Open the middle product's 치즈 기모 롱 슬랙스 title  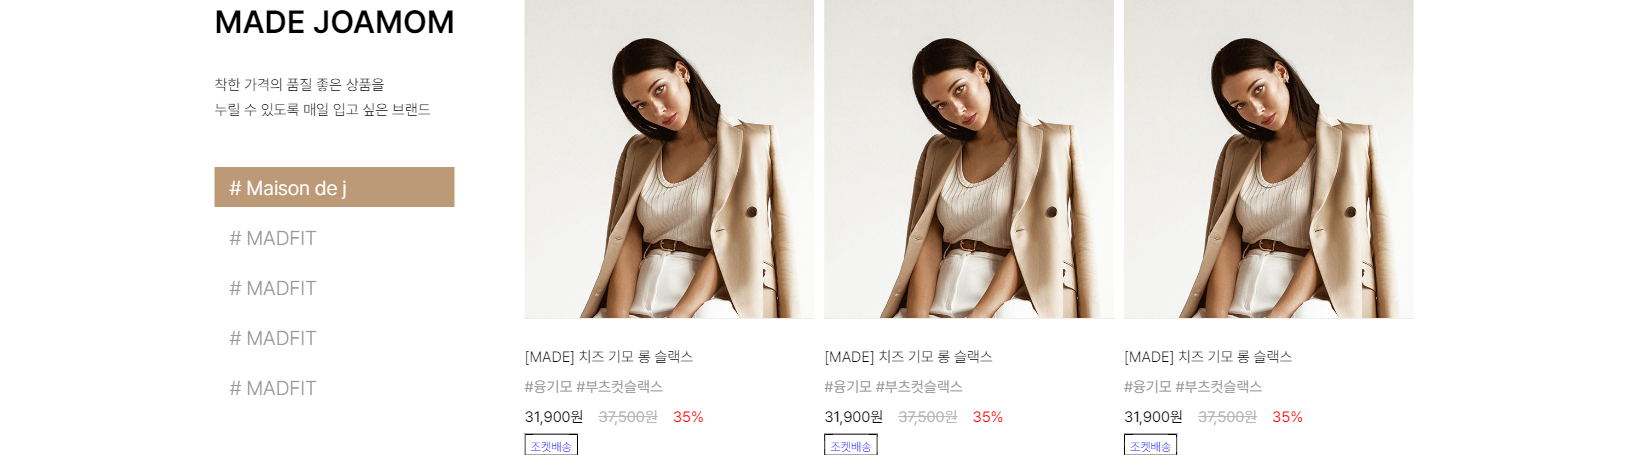tap(909, 356)
